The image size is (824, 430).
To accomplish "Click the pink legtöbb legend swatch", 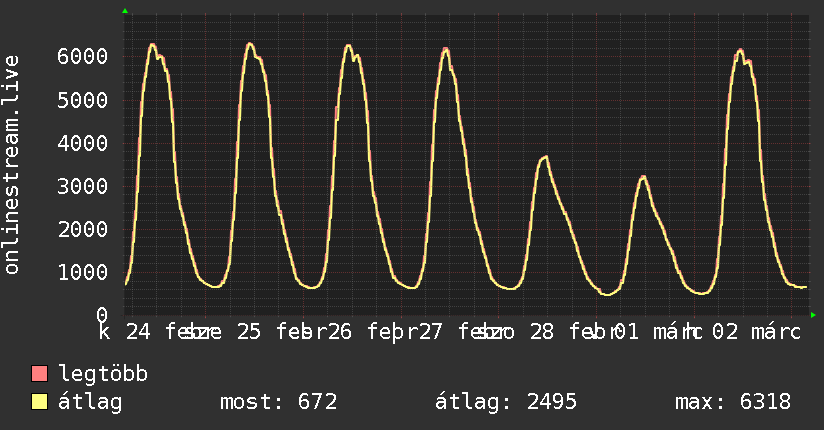I will [x=39, y=373].
